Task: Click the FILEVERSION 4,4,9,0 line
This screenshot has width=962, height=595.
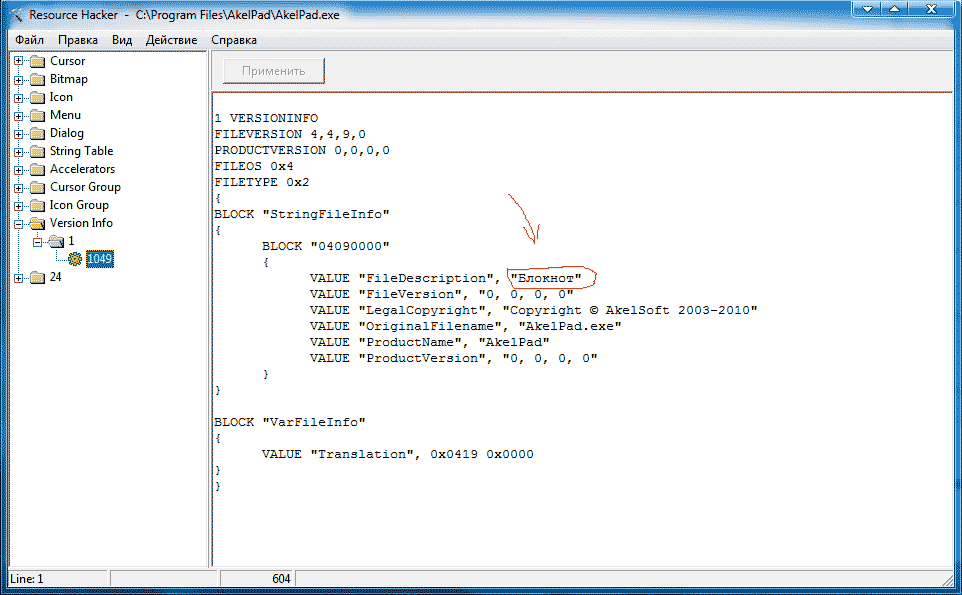Action: (x=290, y=134)
